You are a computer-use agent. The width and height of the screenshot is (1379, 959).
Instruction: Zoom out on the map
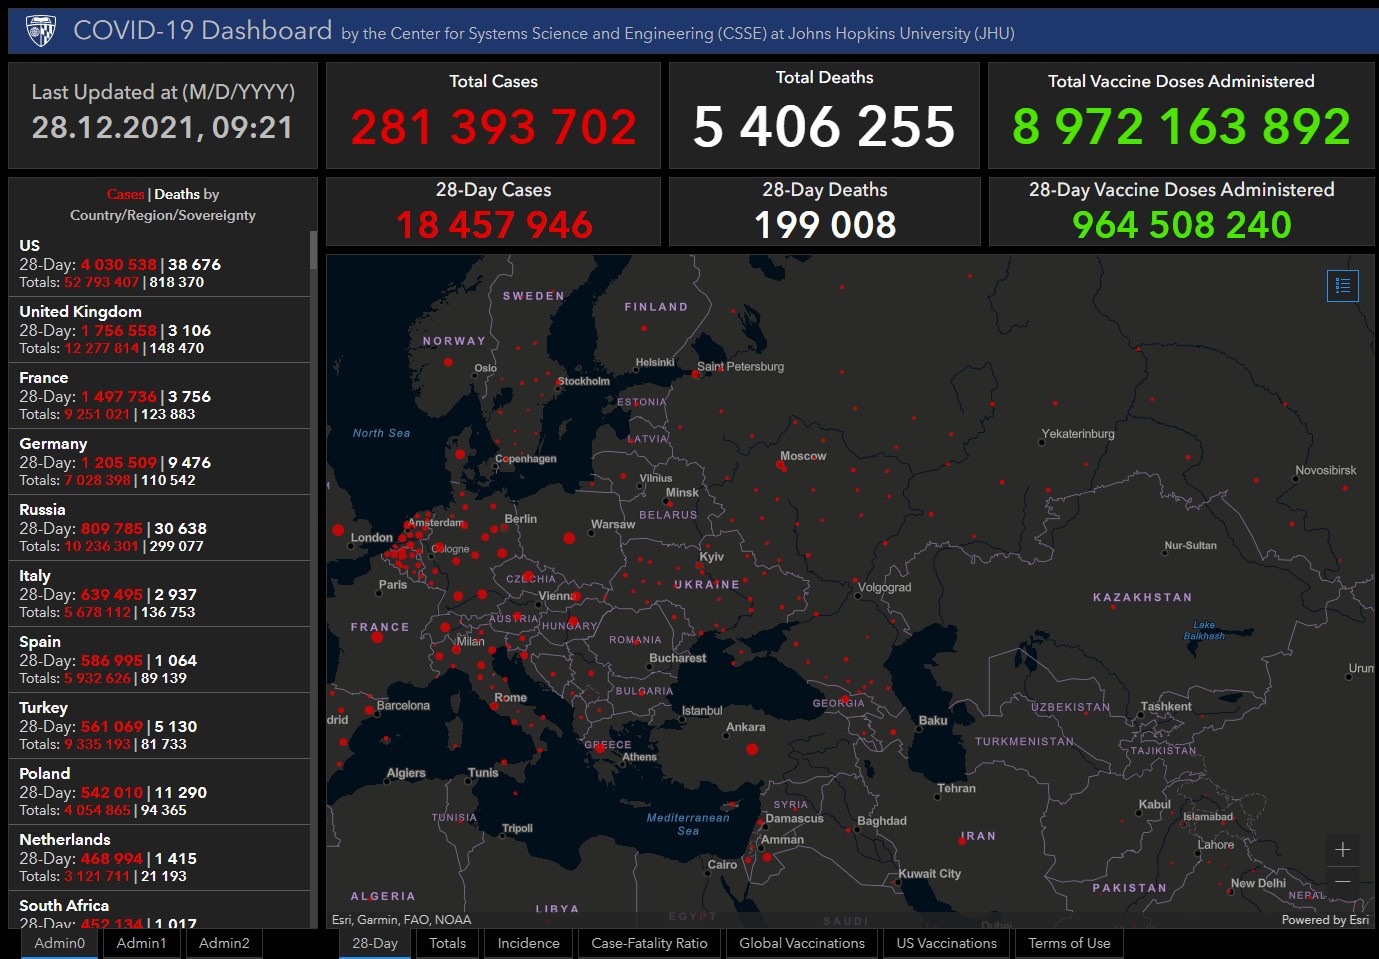(1342, 882)
